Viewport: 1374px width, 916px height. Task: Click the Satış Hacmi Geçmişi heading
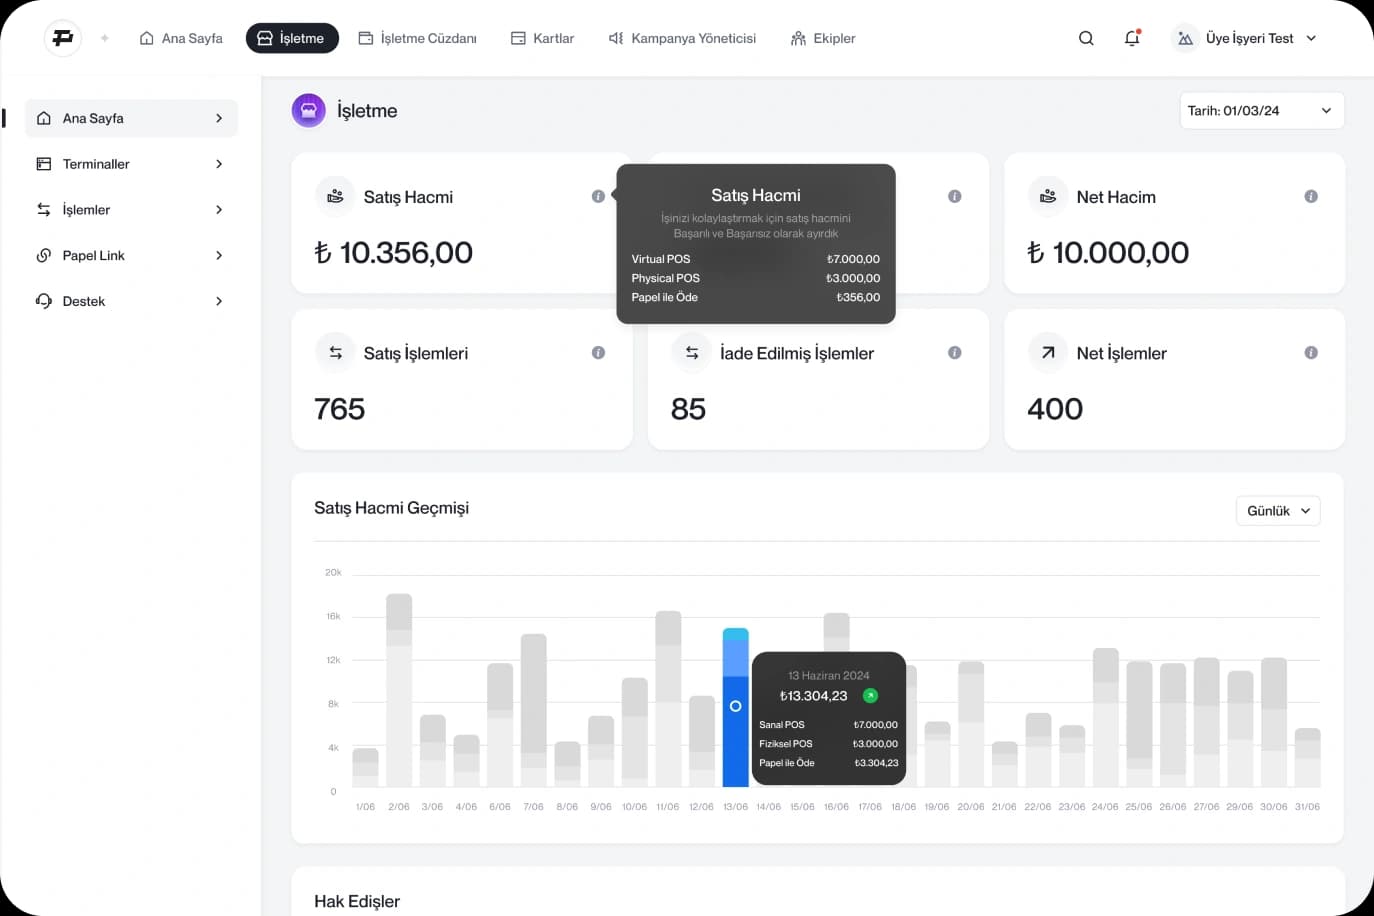392,508
